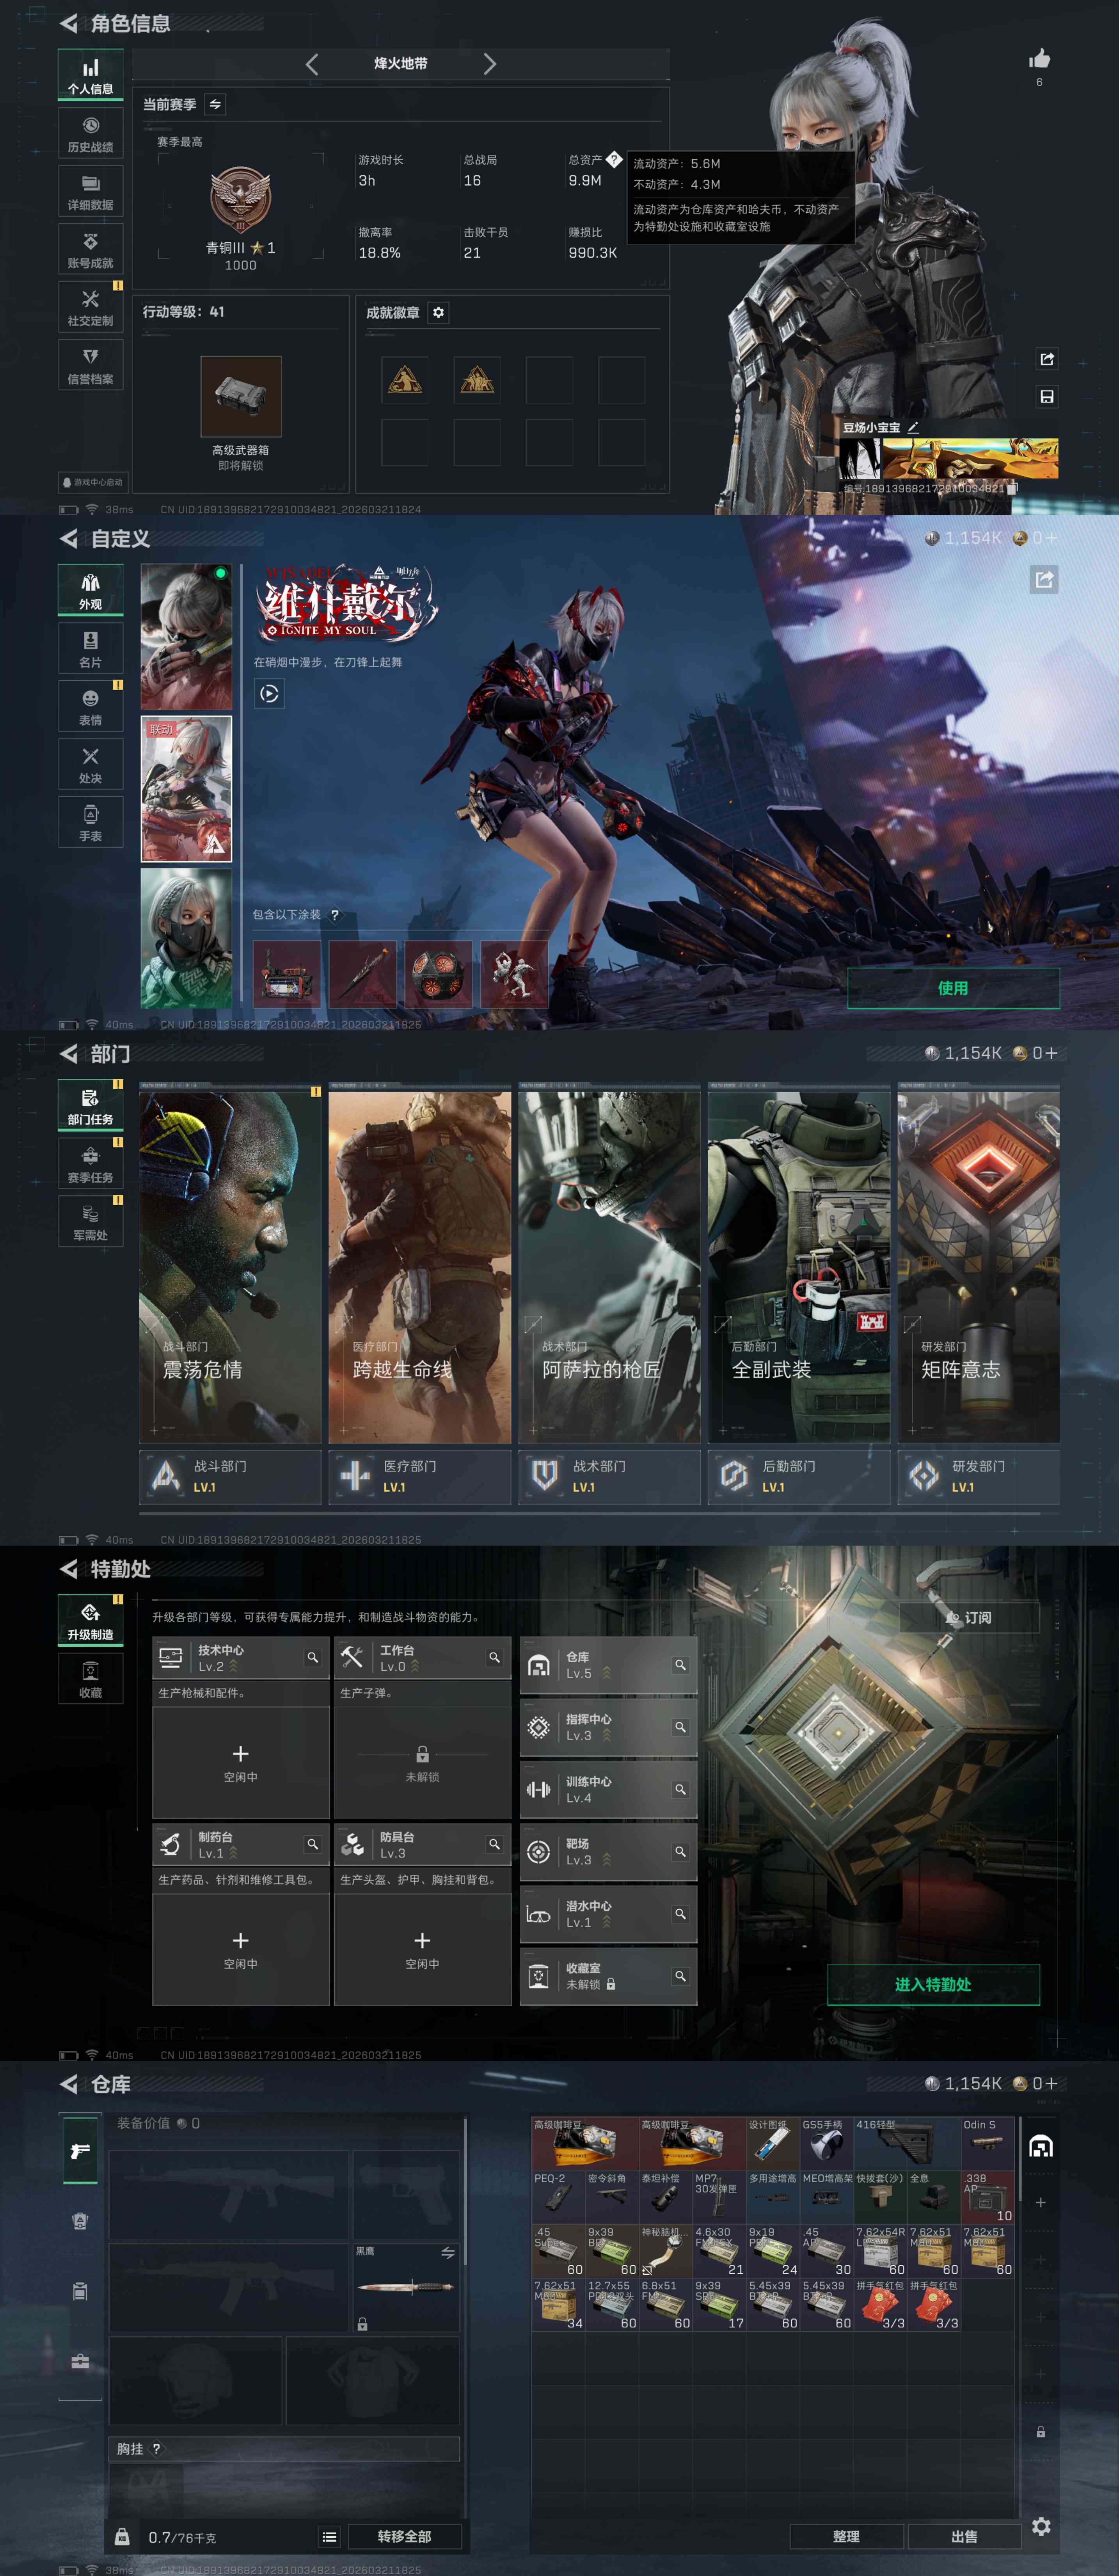Open warehouse settings gear icon
Screen dimensions: 1119x2576
(x=1041, y=2527)
